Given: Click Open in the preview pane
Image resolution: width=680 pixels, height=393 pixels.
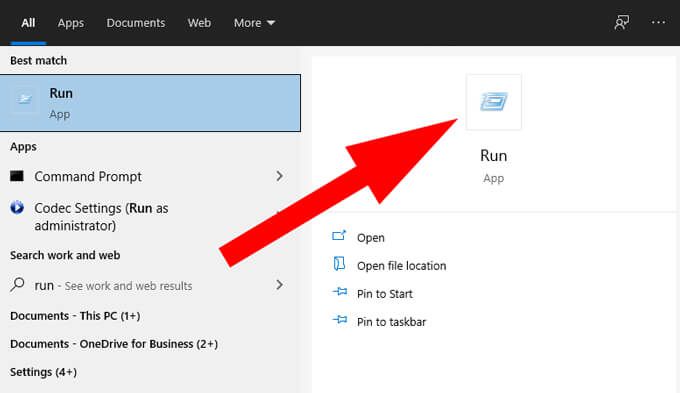Looking at the screenshot, I should [x=371, y=238].
